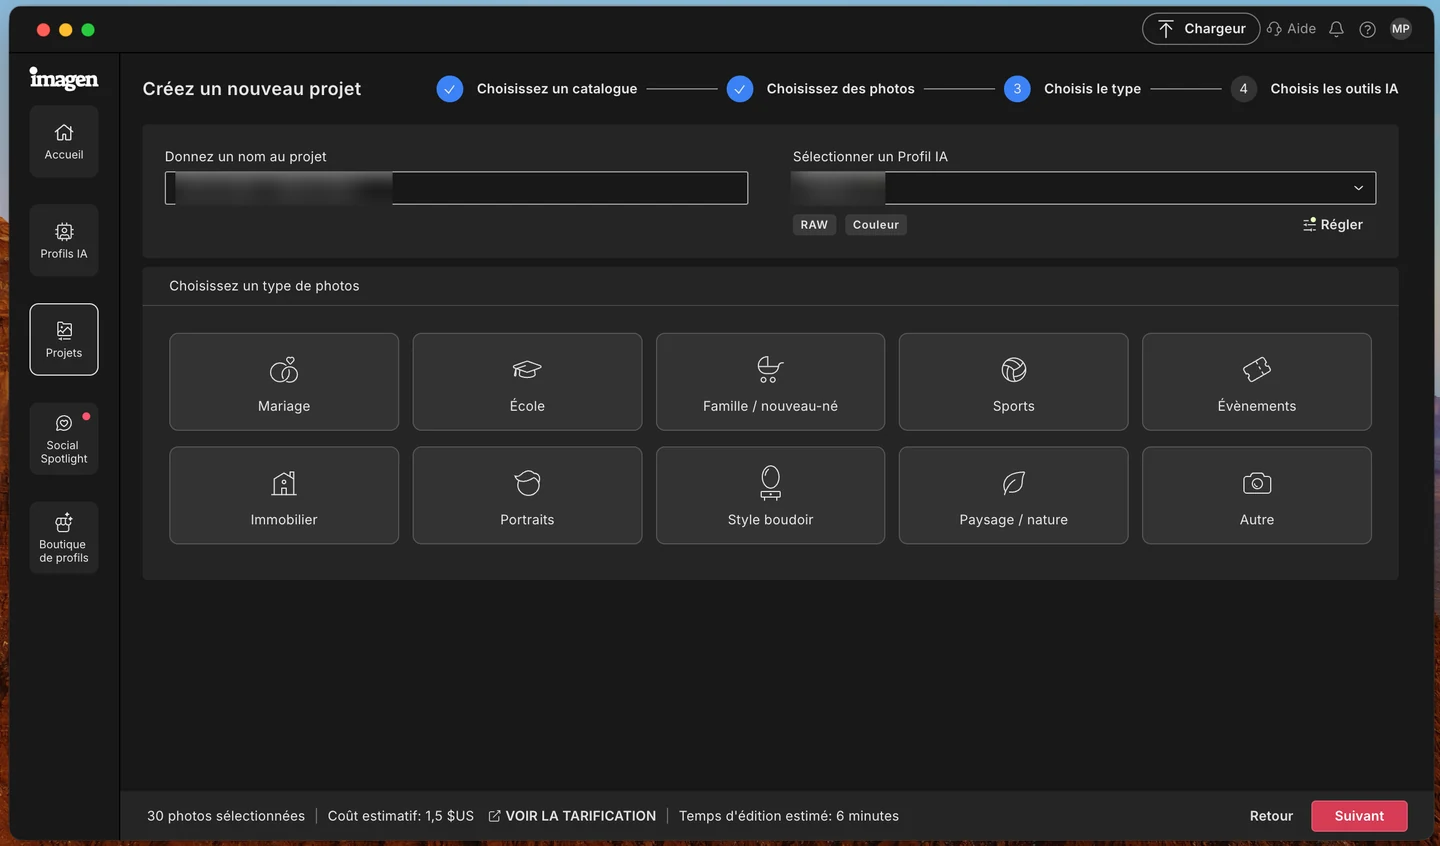
Task: Open notifications bell
Action: click(x=1336, y=29)
